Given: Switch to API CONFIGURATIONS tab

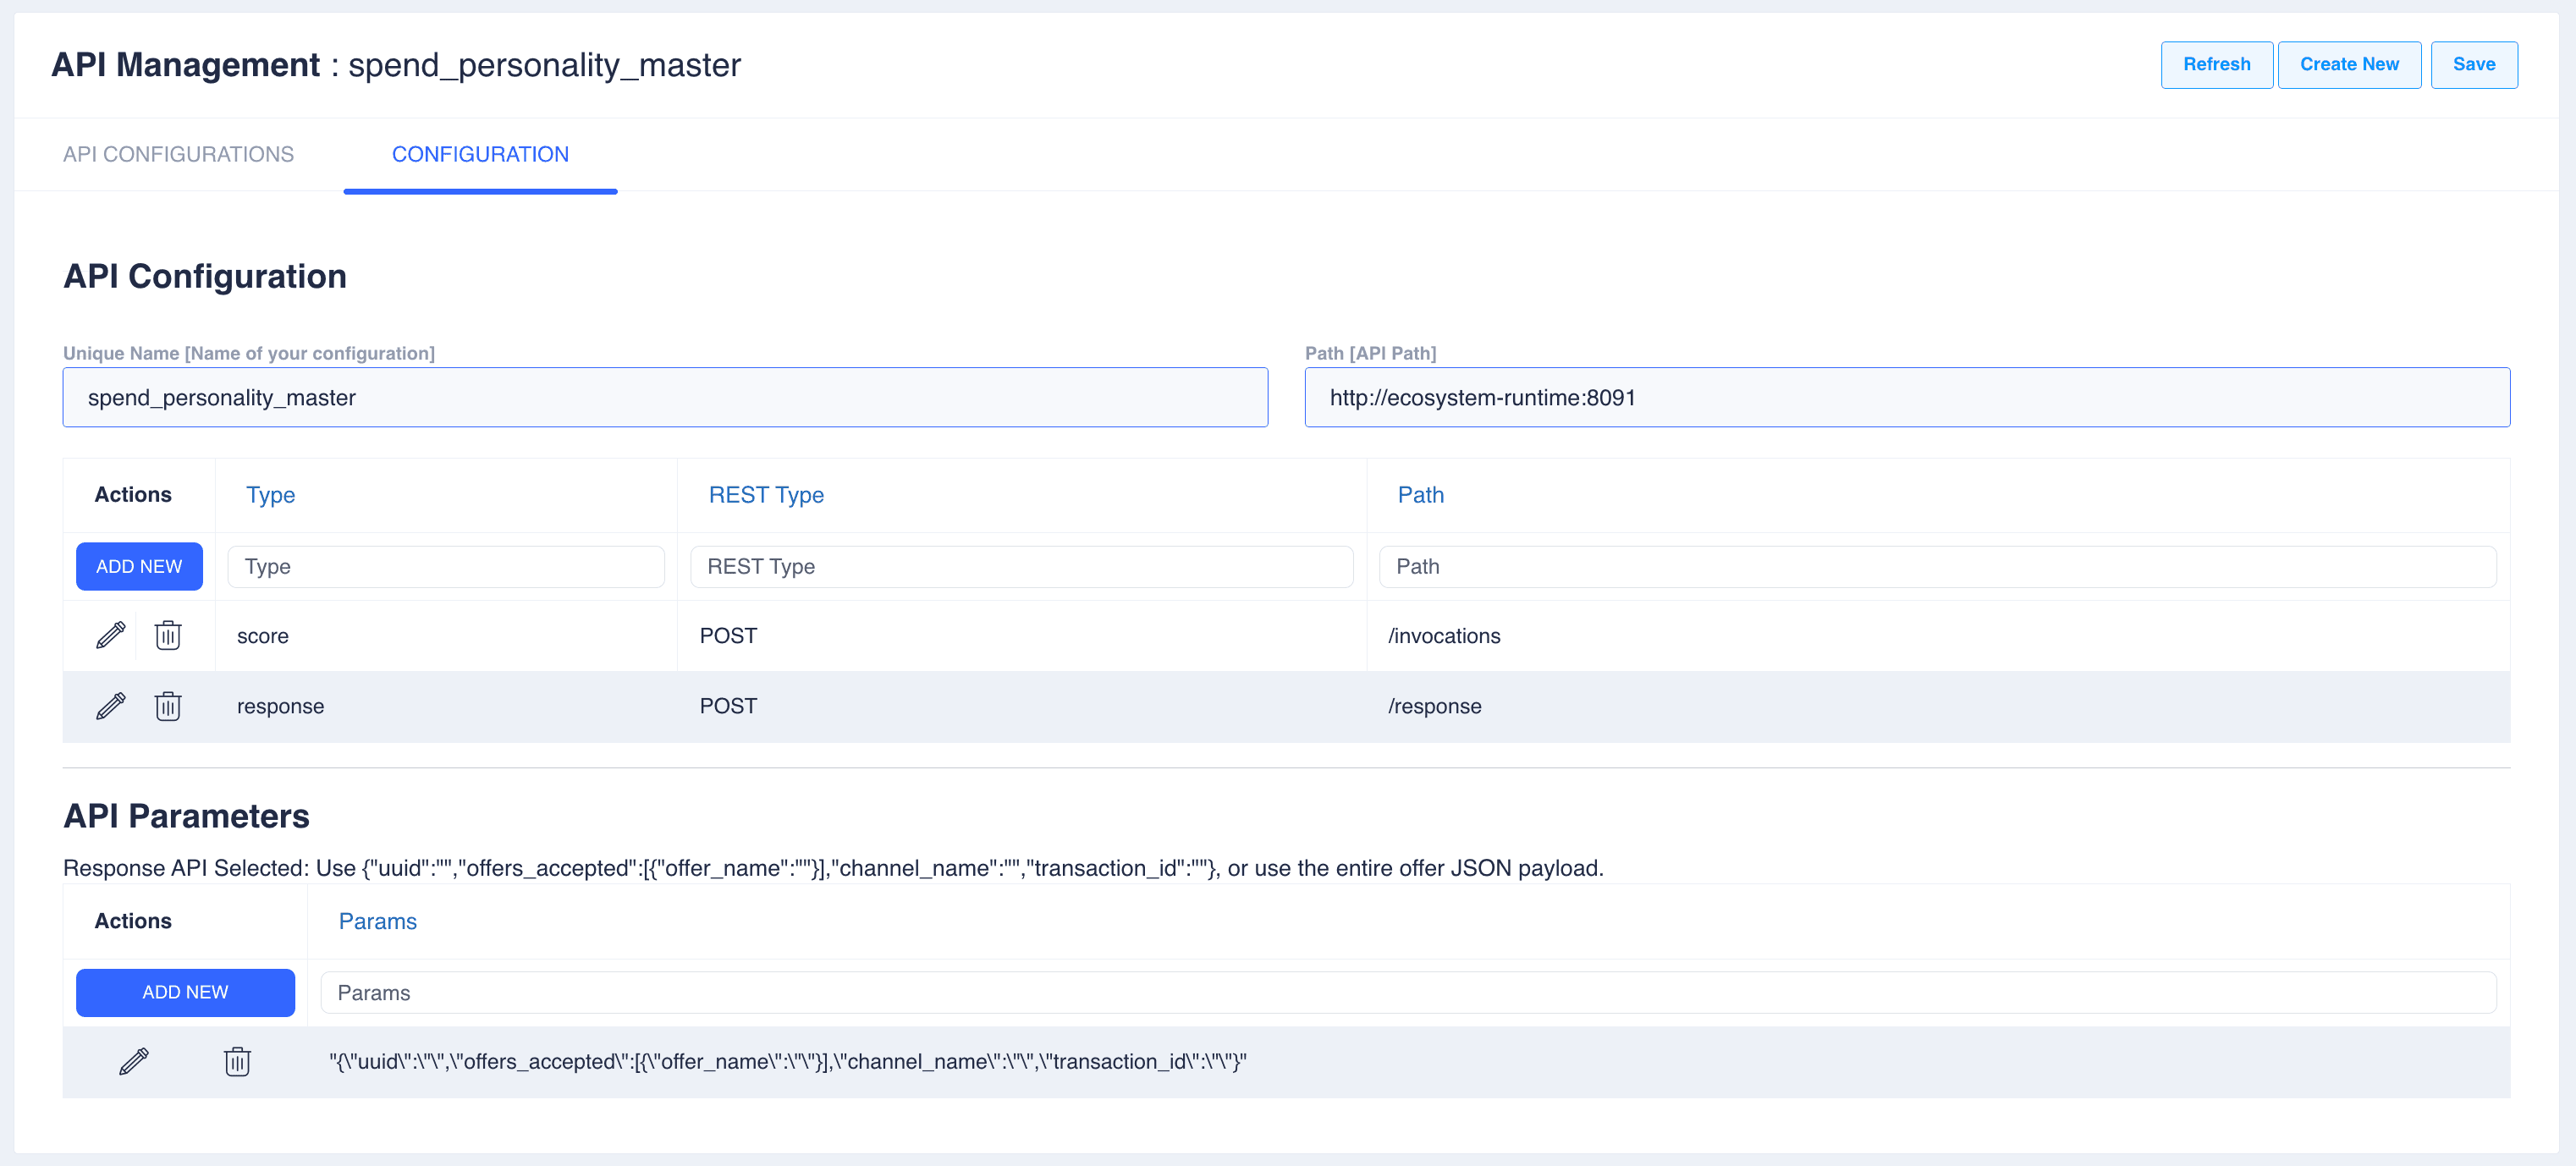Looking at the screenshot, I should [x=178, y=154].
